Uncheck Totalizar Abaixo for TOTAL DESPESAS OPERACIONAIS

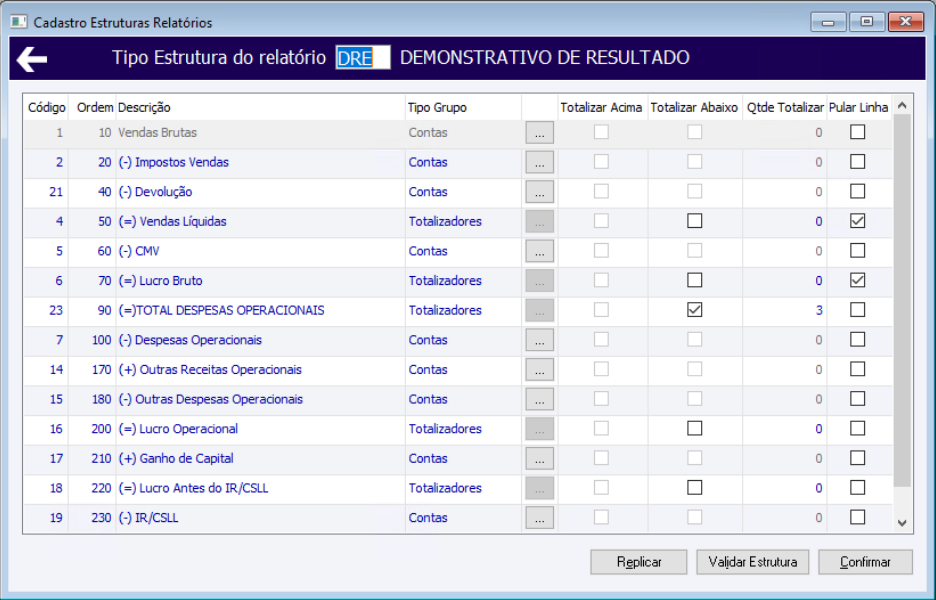tap(694, 310)
